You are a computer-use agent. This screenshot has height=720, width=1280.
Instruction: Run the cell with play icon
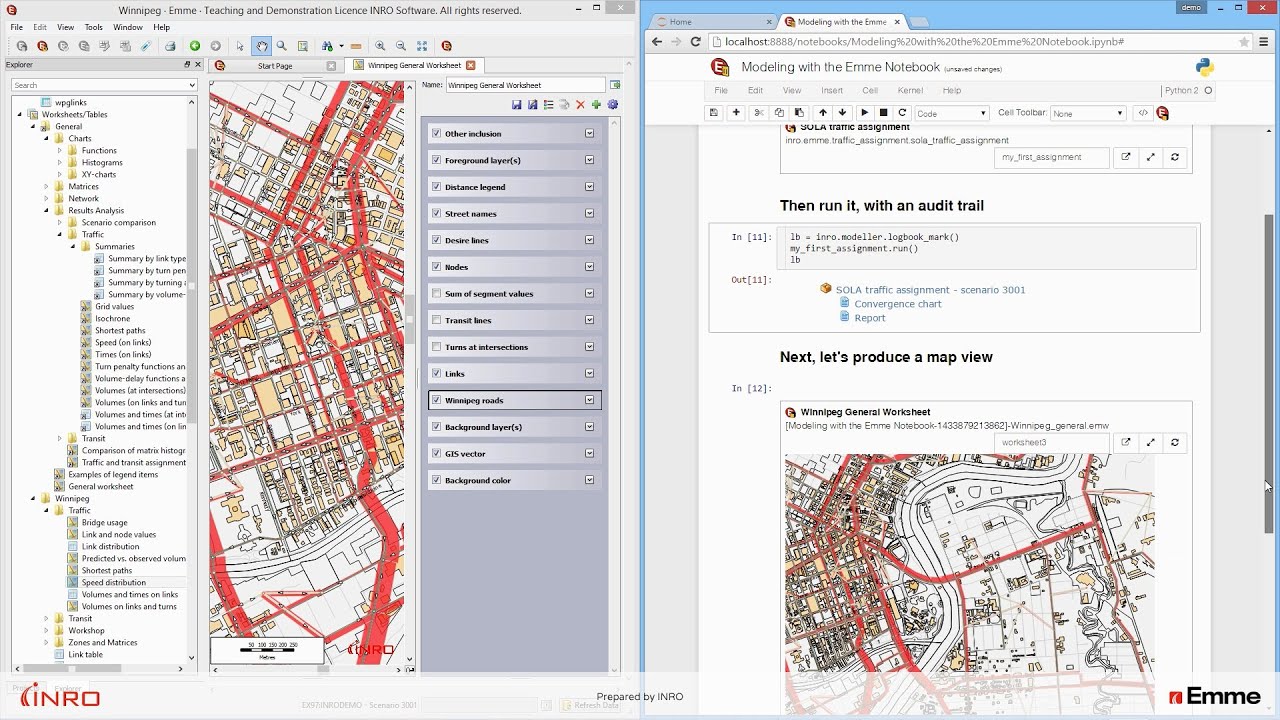[865, 113]
